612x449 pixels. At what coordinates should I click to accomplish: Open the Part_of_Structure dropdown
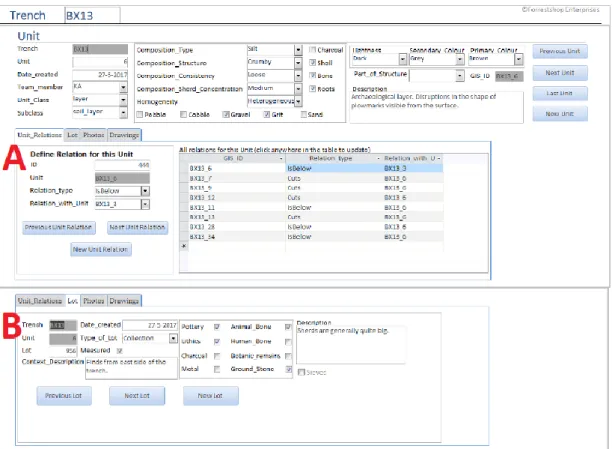click(x=460, y=75)
